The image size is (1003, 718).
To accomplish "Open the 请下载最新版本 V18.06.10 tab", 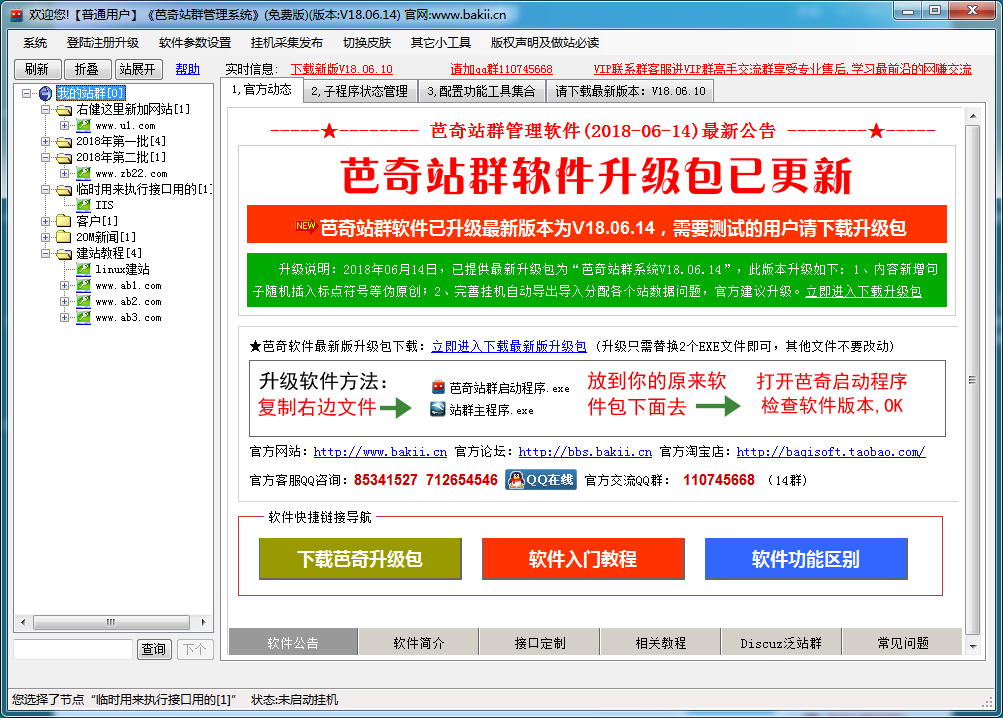I will click(630, 92).
